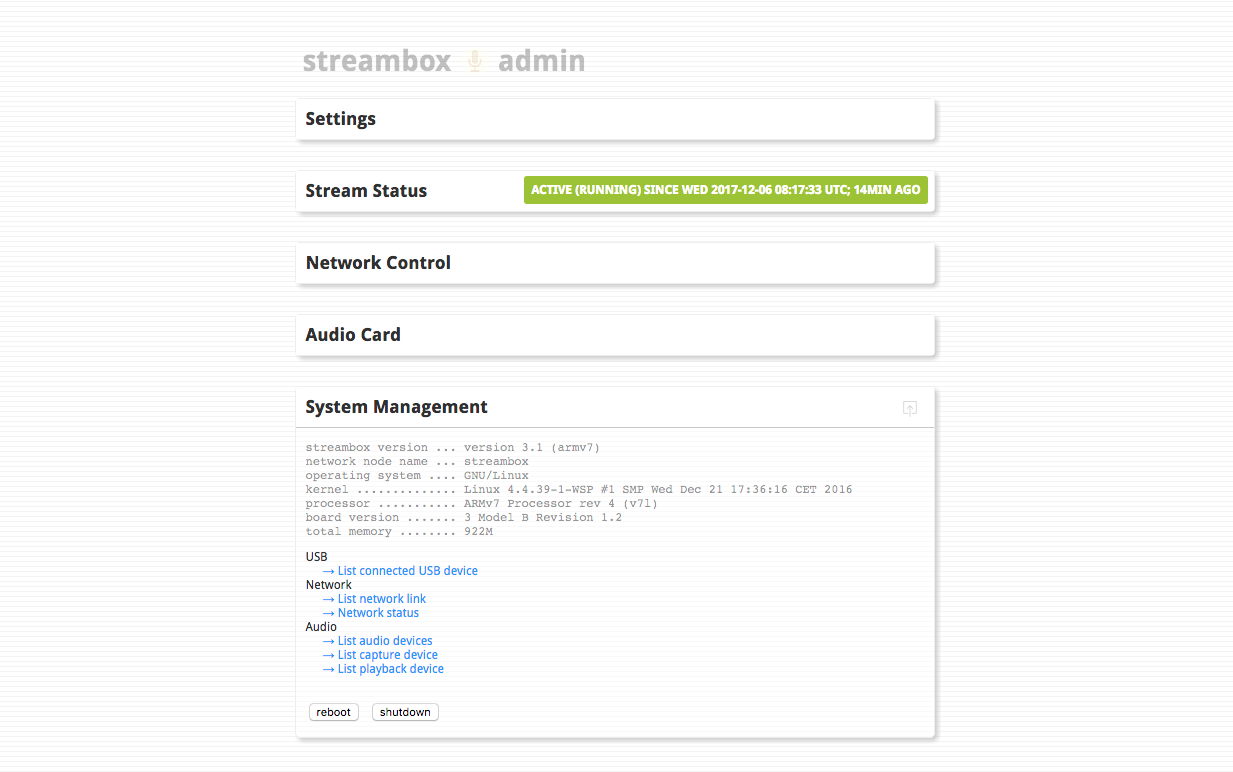Show the Network status link

[378, 613]
